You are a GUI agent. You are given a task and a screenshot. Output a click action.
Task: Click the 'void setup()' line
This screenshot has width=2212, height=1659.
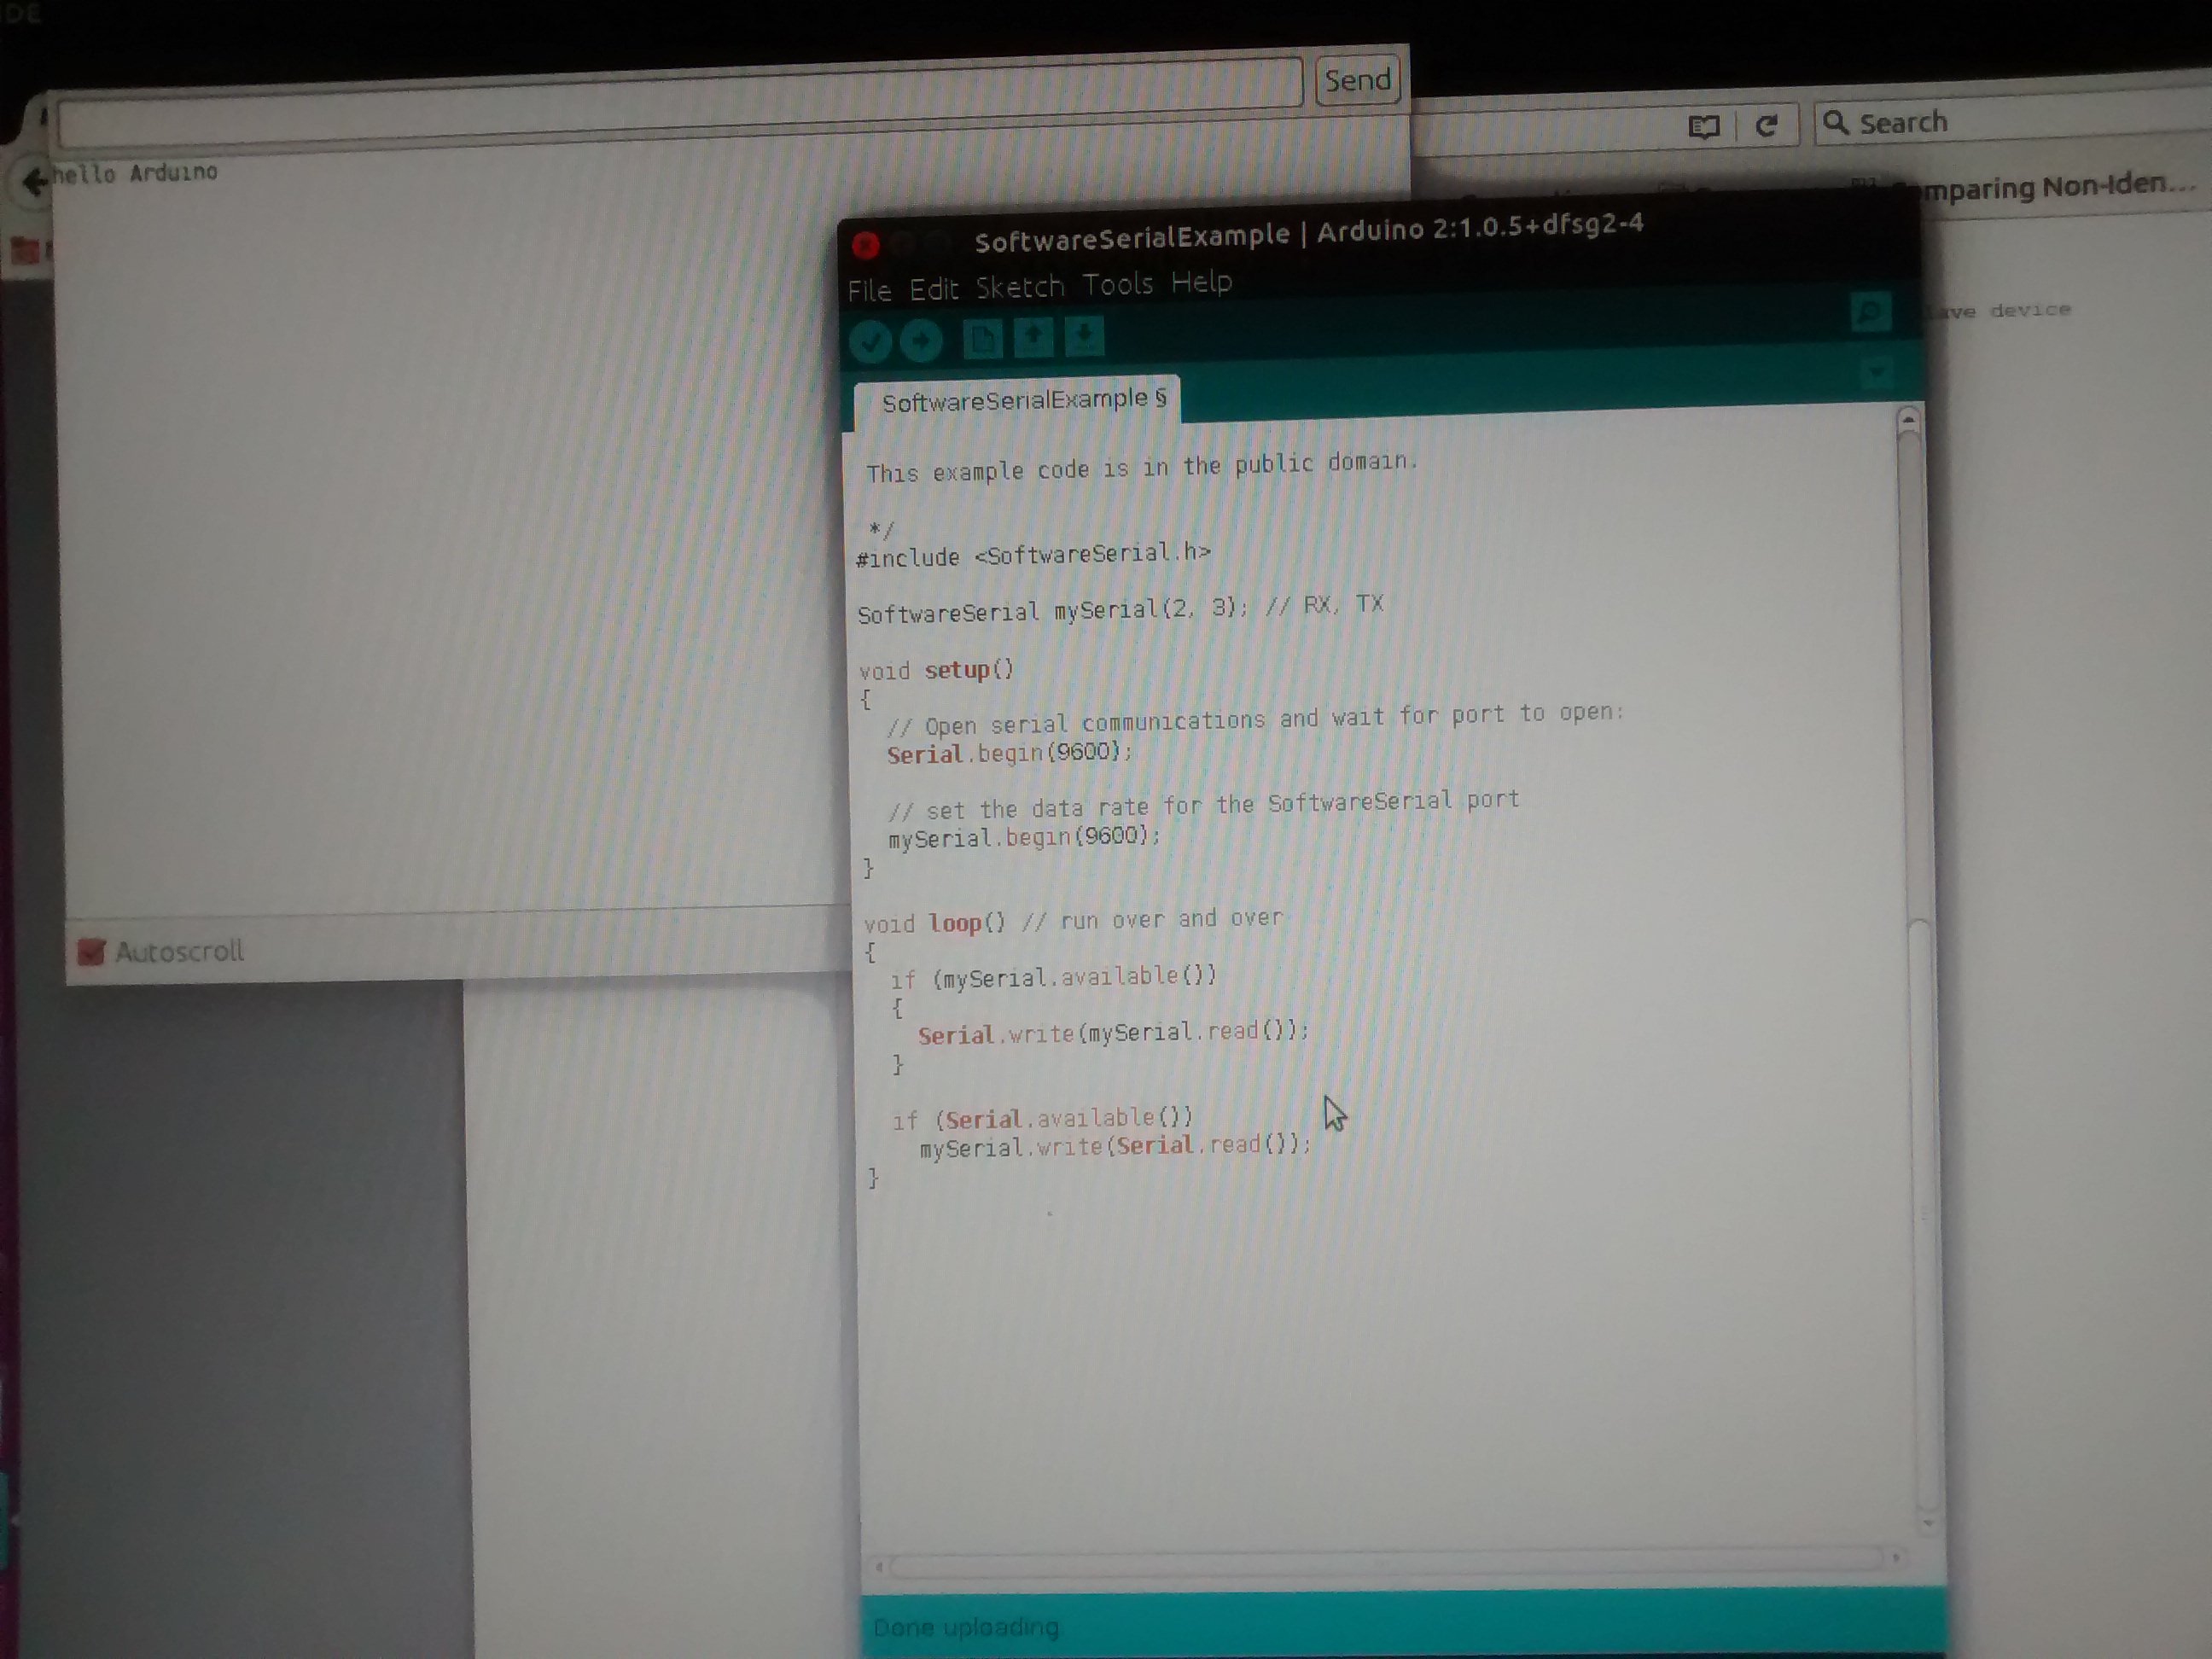(936, 670)
